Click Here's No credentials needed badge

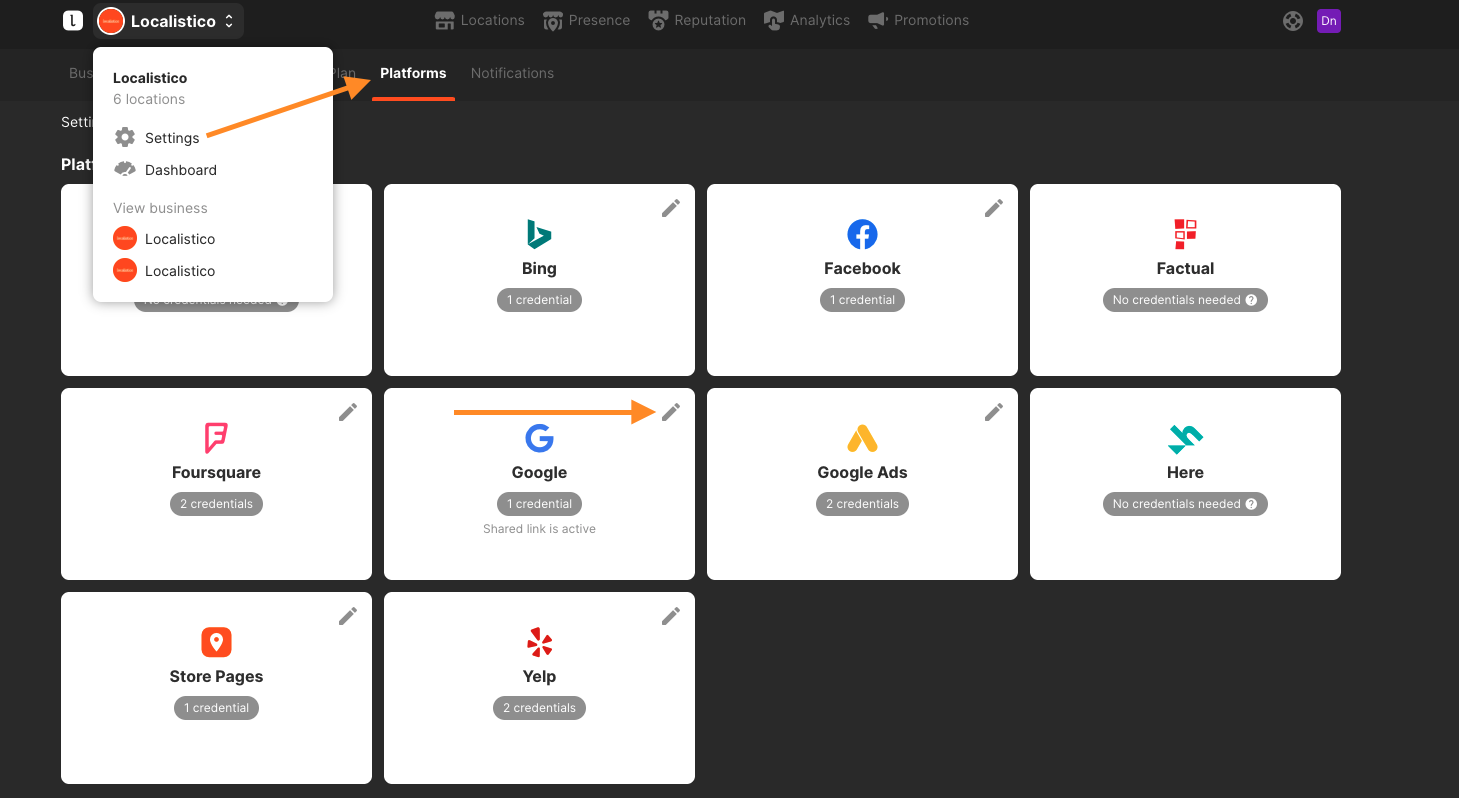tap(1185, 504)
